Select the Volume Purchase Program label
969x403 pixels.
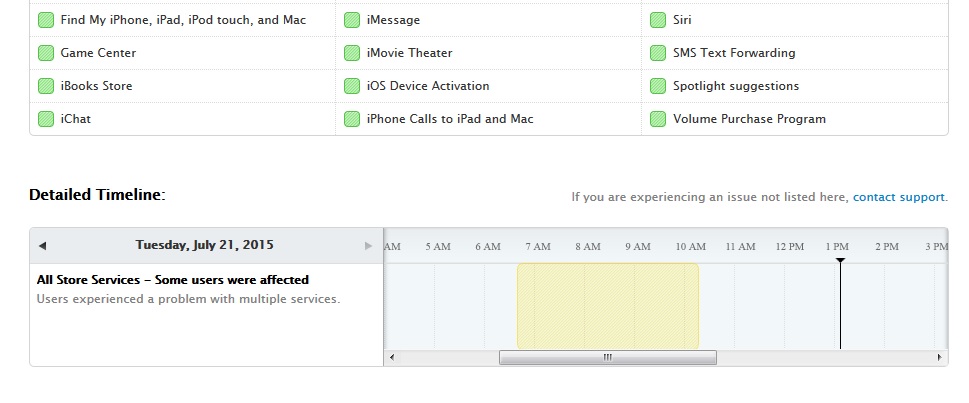tap(749, 119)
